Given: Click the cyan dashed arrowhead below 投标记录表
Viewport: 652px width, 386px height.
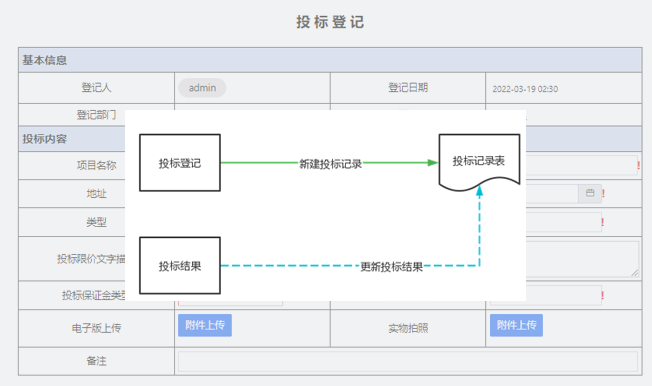Looking at the screenshot, I should click(479, 191).
